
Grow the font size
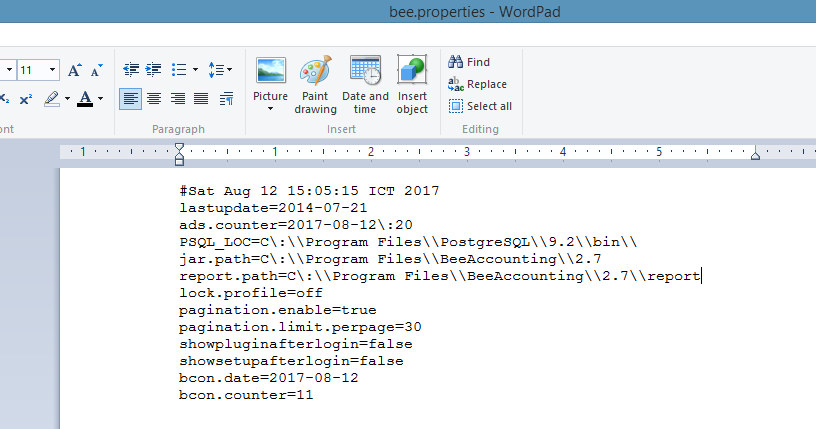[75, 70]
